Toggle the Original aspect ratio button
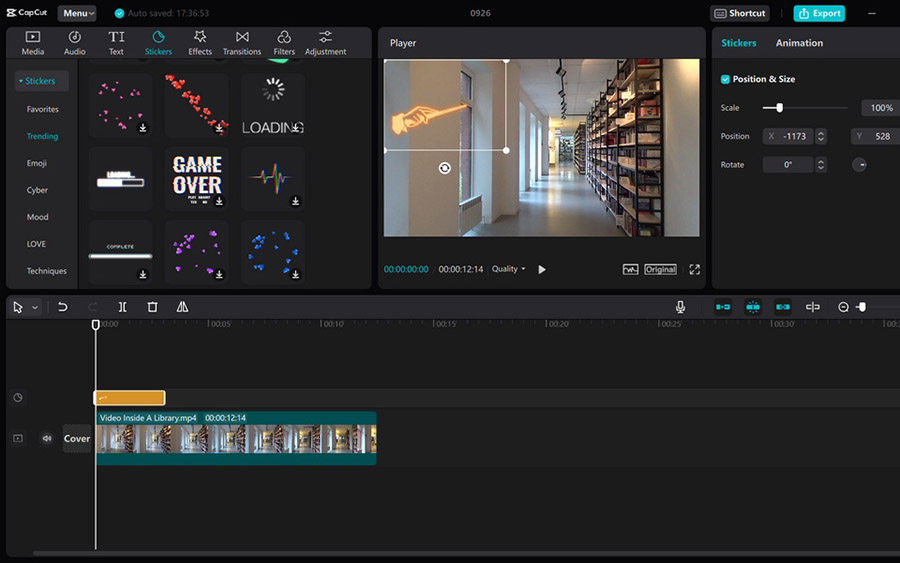The width and height of the screenshot is (900, 563). (660, 269)
